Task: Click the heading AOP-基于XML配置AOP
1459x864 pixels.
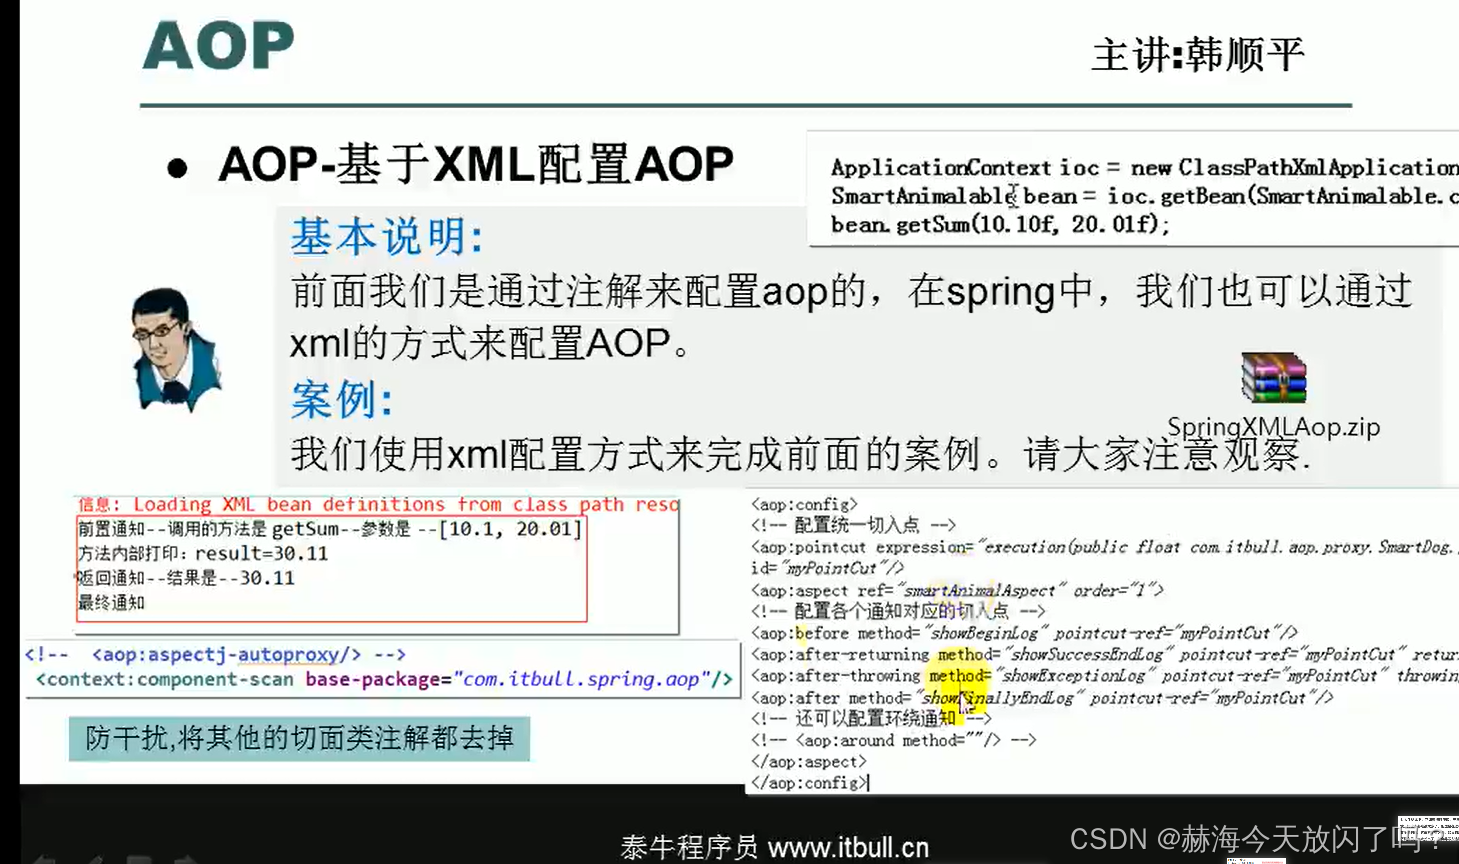Action: (476, 164)
